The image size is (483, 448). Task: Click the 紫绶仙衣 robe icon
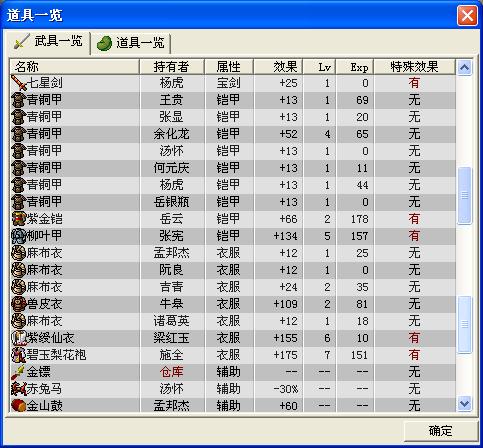(x=19, y=338)
